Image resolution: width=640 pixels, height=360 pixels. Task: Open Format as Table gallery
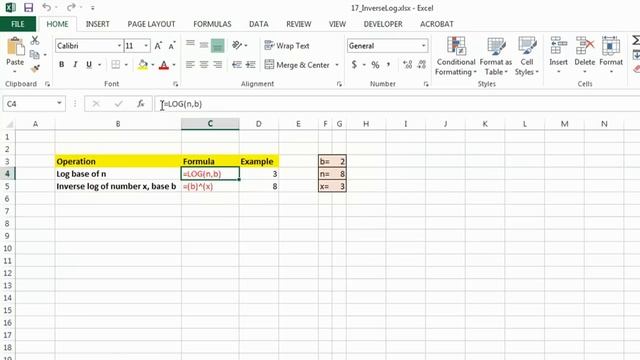(x=496, y=56)
